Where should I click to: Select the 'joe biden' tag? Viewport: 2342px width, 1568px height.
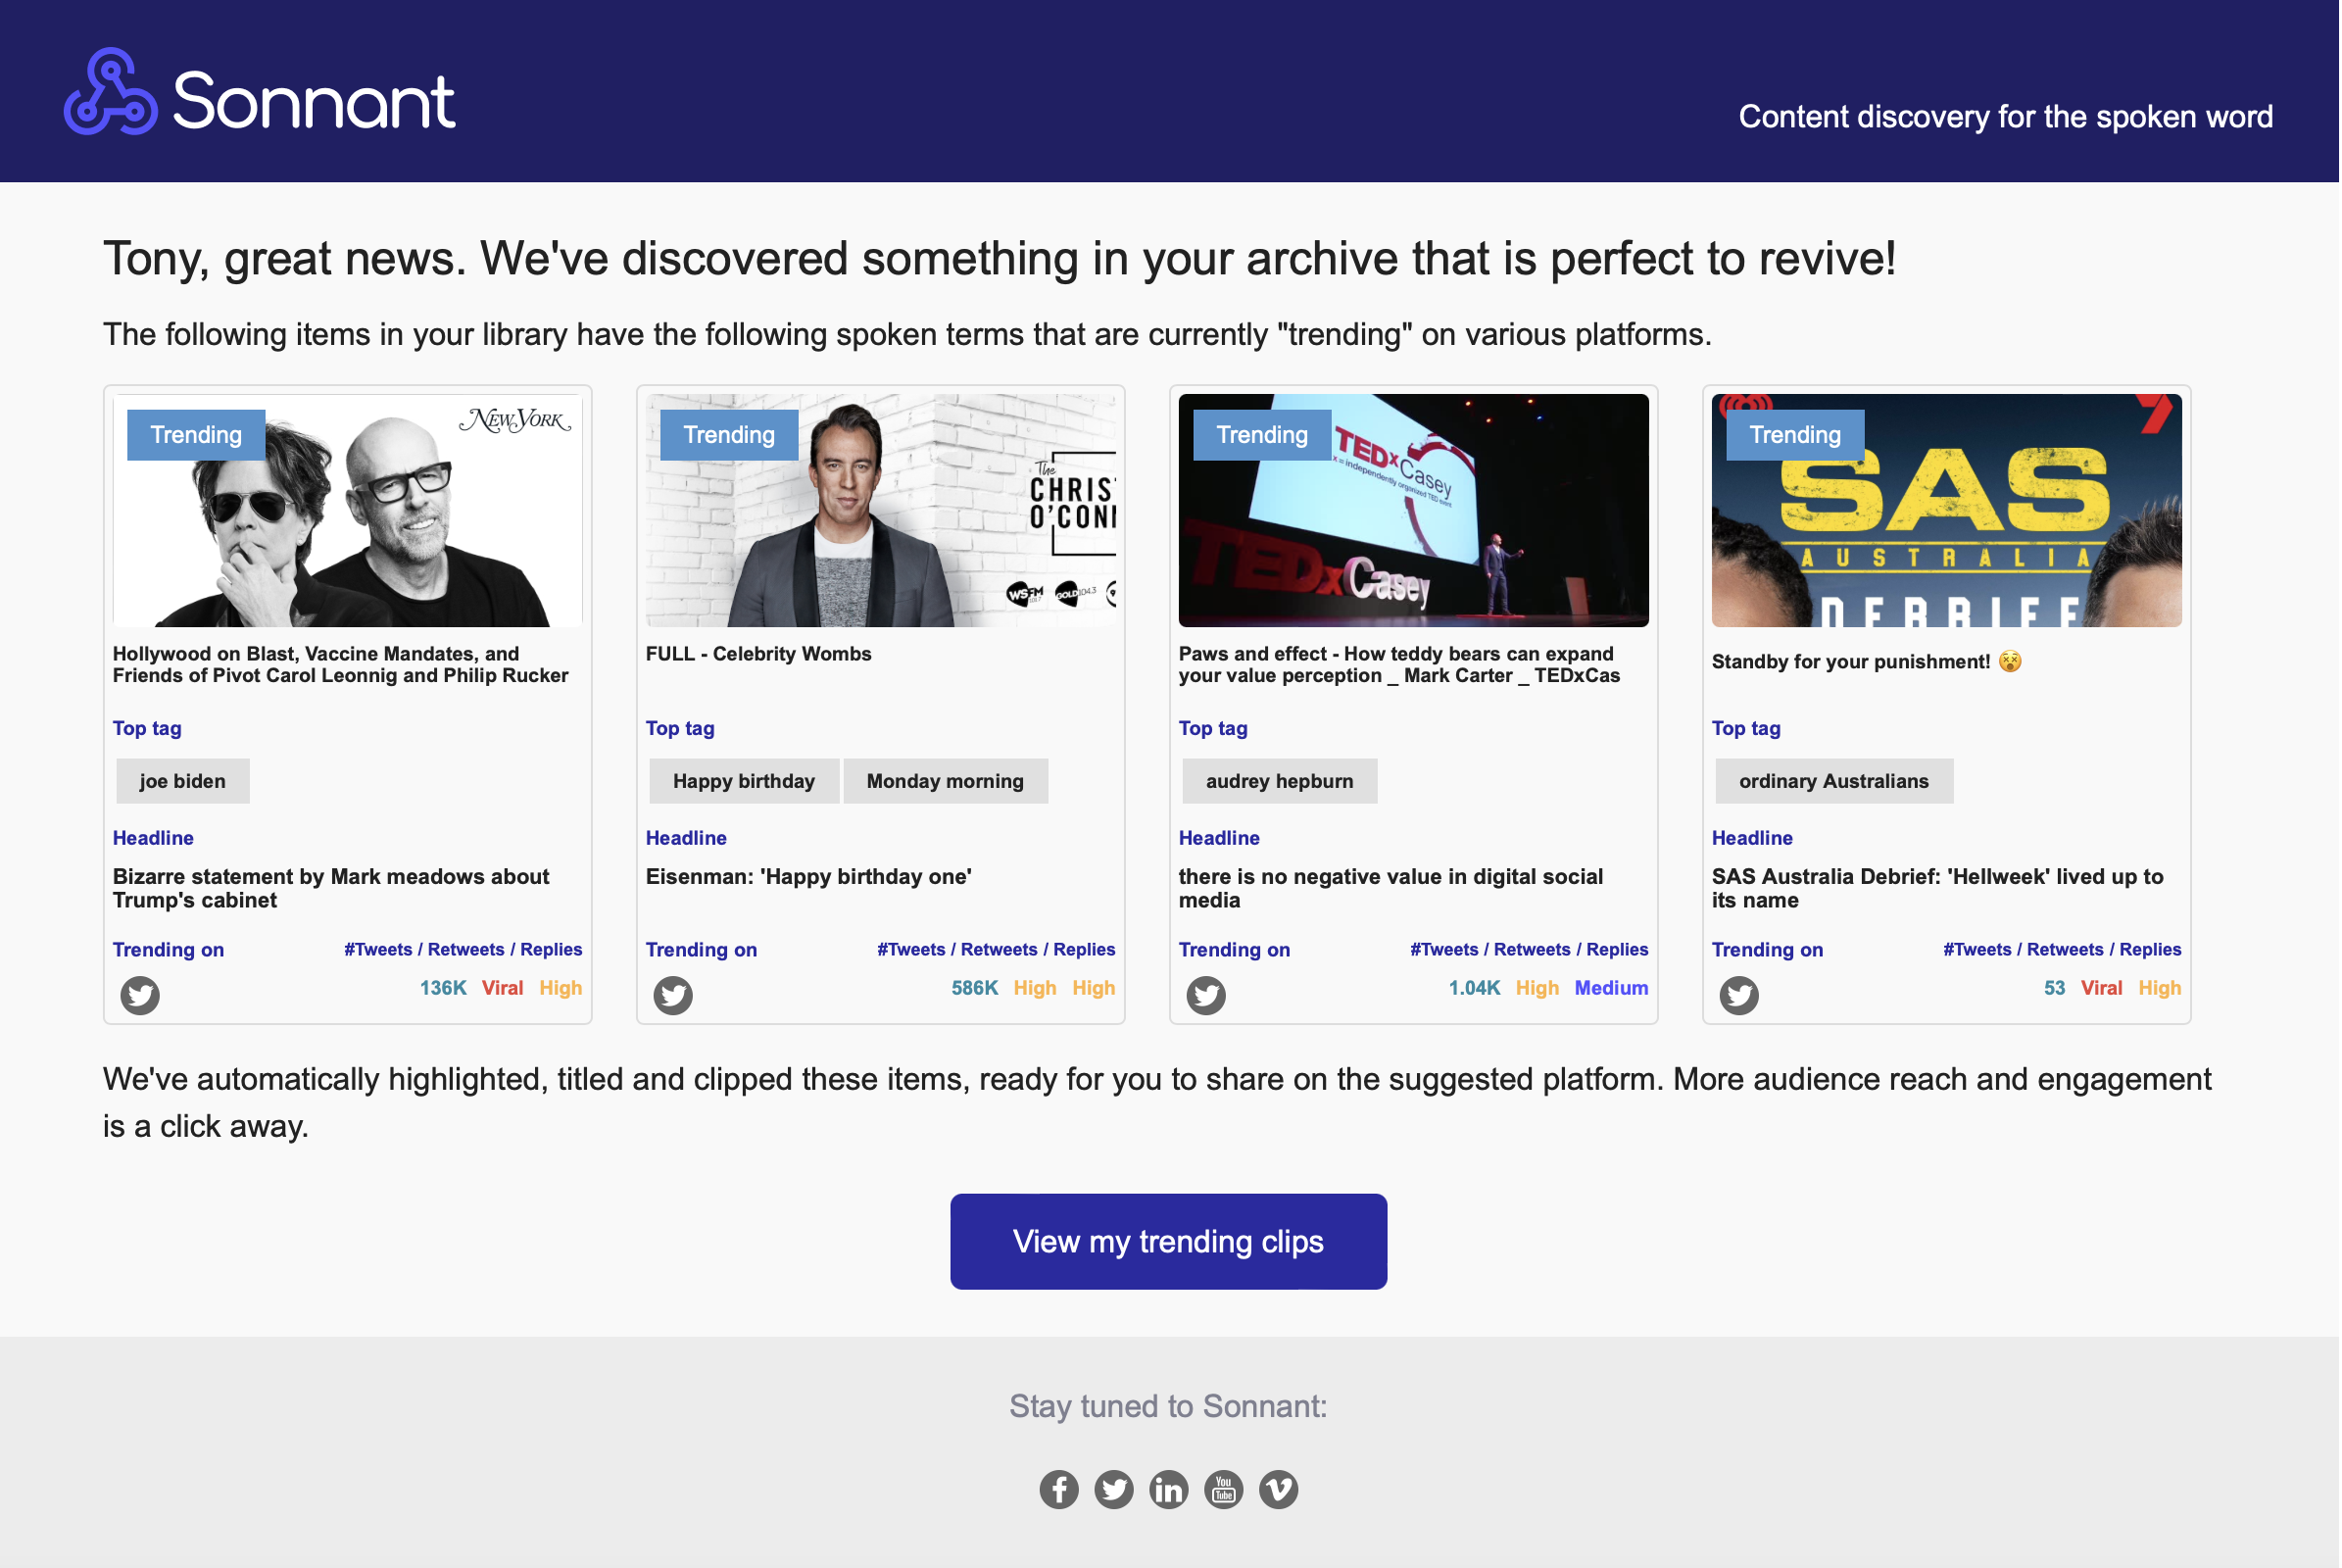[x=183, y=782]
